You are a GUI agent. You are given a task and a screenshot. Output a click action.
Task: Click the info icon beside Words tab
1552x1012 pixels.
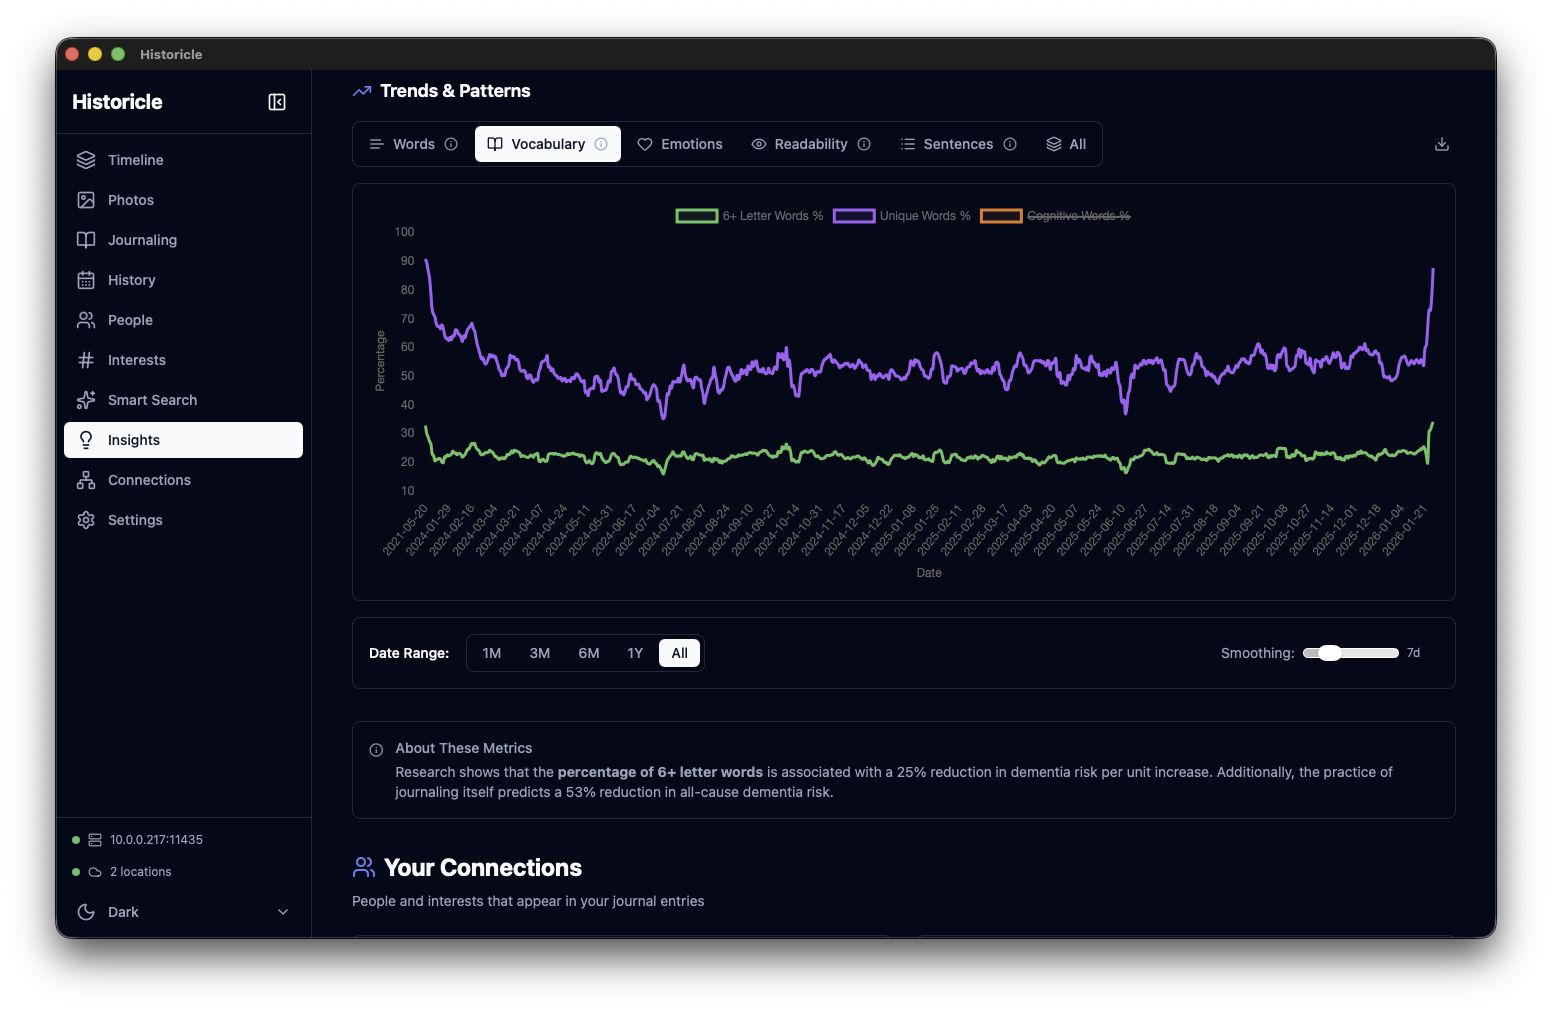click(451, 144)
